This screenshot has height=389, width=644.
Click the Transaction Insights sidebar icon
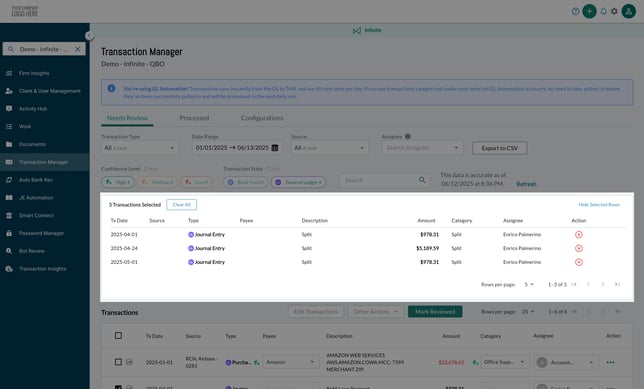(x=9, y=269)
